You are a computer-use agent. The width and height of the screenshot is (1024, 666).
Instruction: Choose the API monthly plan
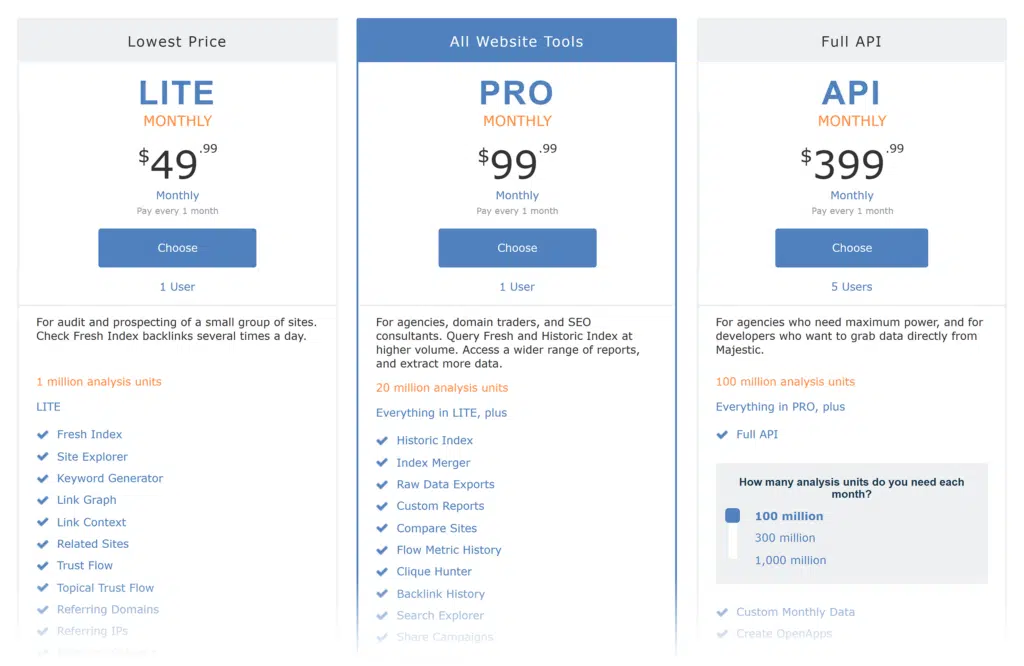[x=851, y=248]
